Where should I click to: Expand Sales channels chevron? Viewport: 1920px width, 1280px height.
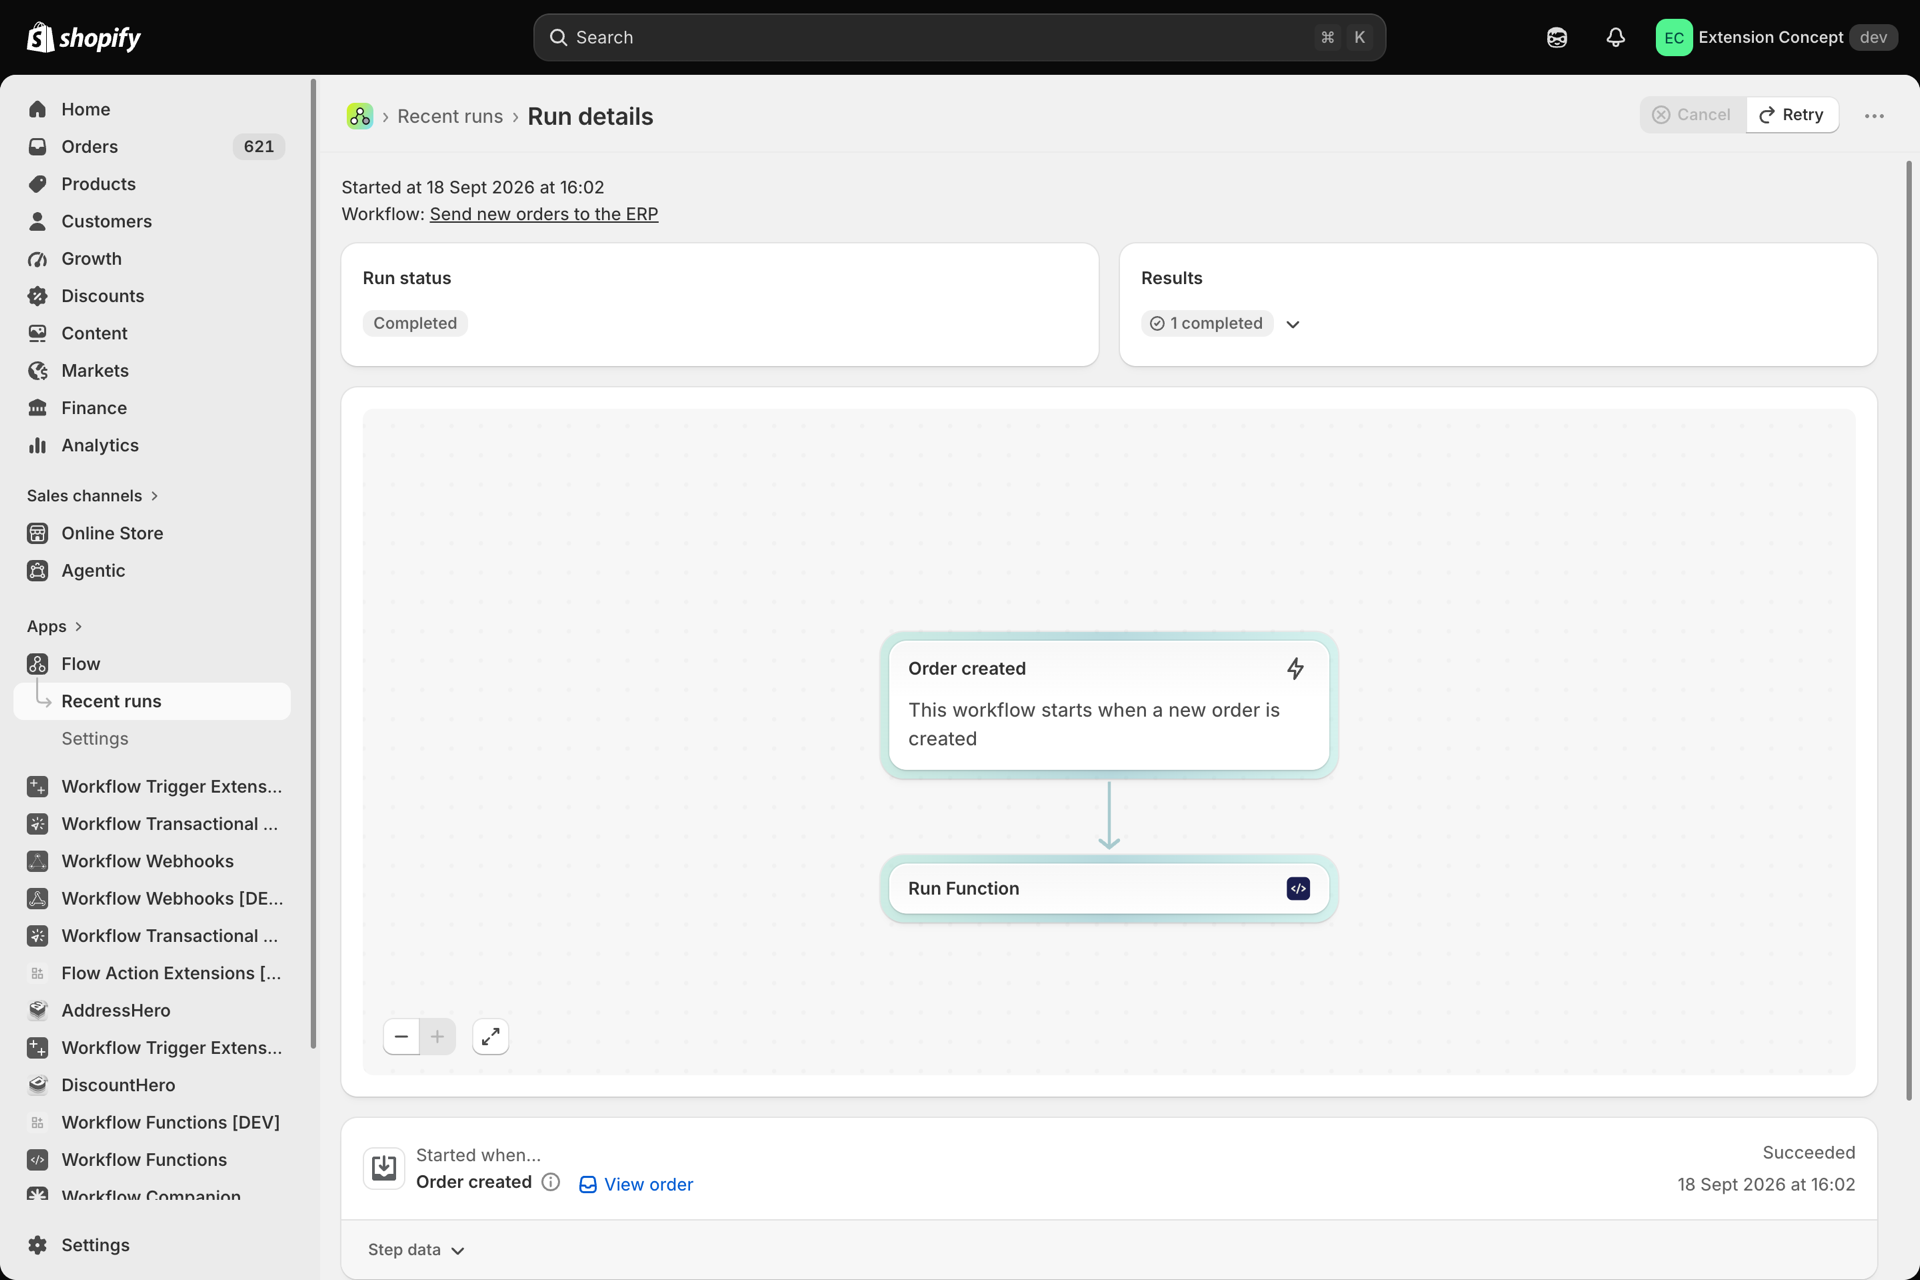pyautogui.click(x=155, y=496)
